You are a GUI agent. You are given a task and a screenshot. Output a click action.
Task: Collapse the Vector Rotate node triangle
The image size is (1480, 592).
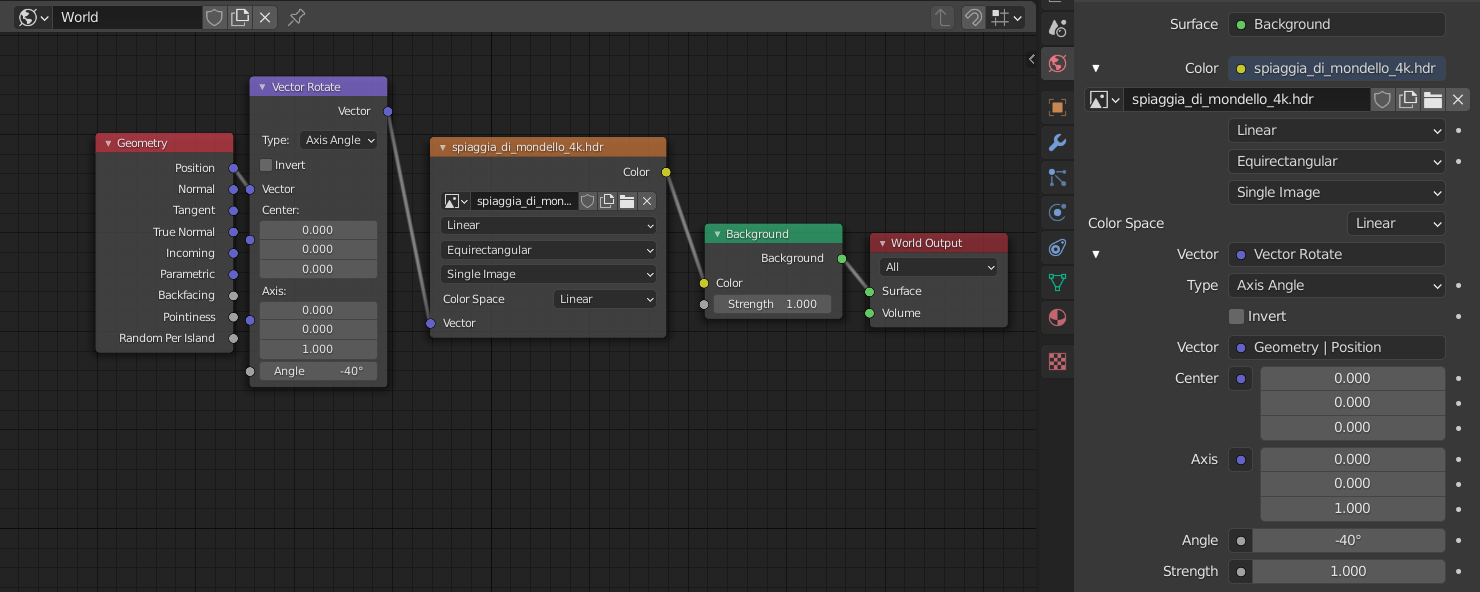point(262,87)
